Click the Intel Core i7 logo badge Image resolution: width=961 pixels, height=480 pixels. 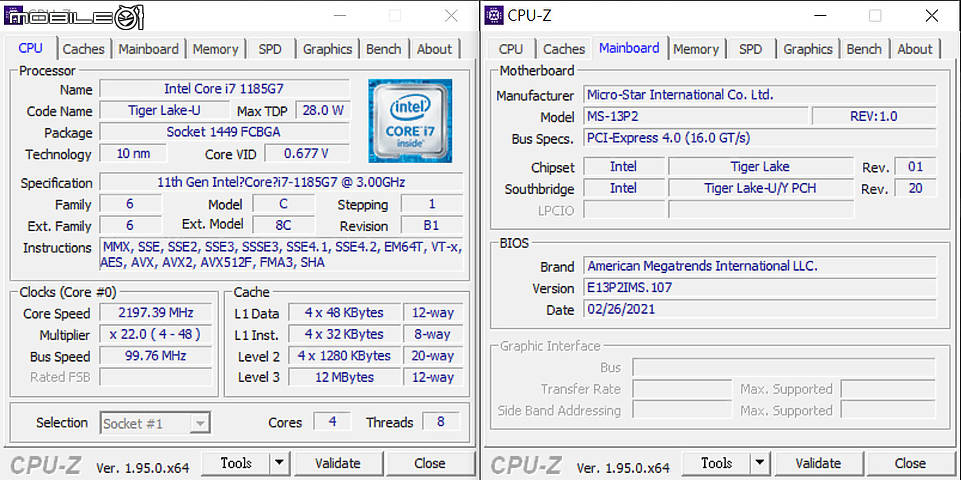click(410, 121)
